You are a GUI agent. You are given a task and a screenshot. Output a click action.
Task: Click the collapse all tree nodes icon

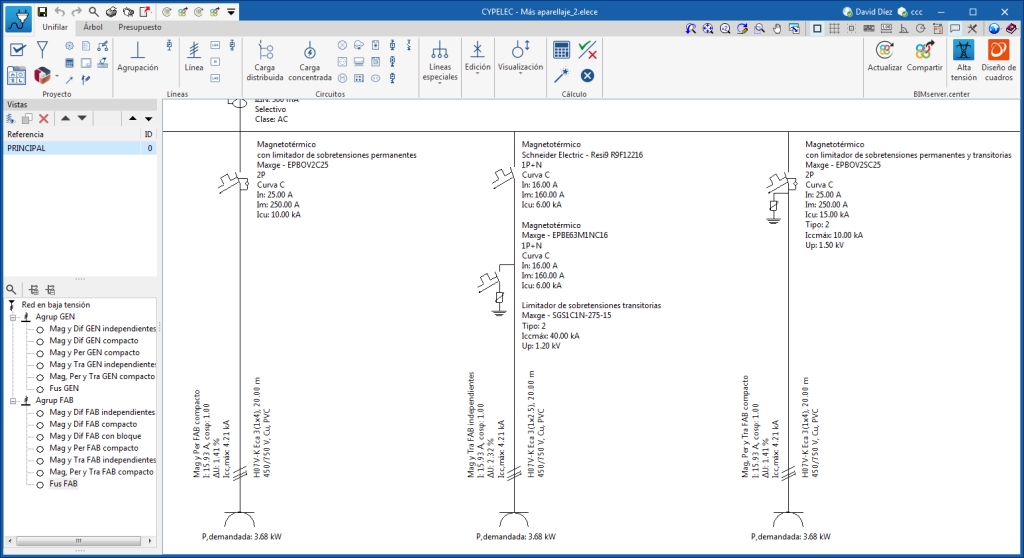pyautogui.click(x=50, y=289)
